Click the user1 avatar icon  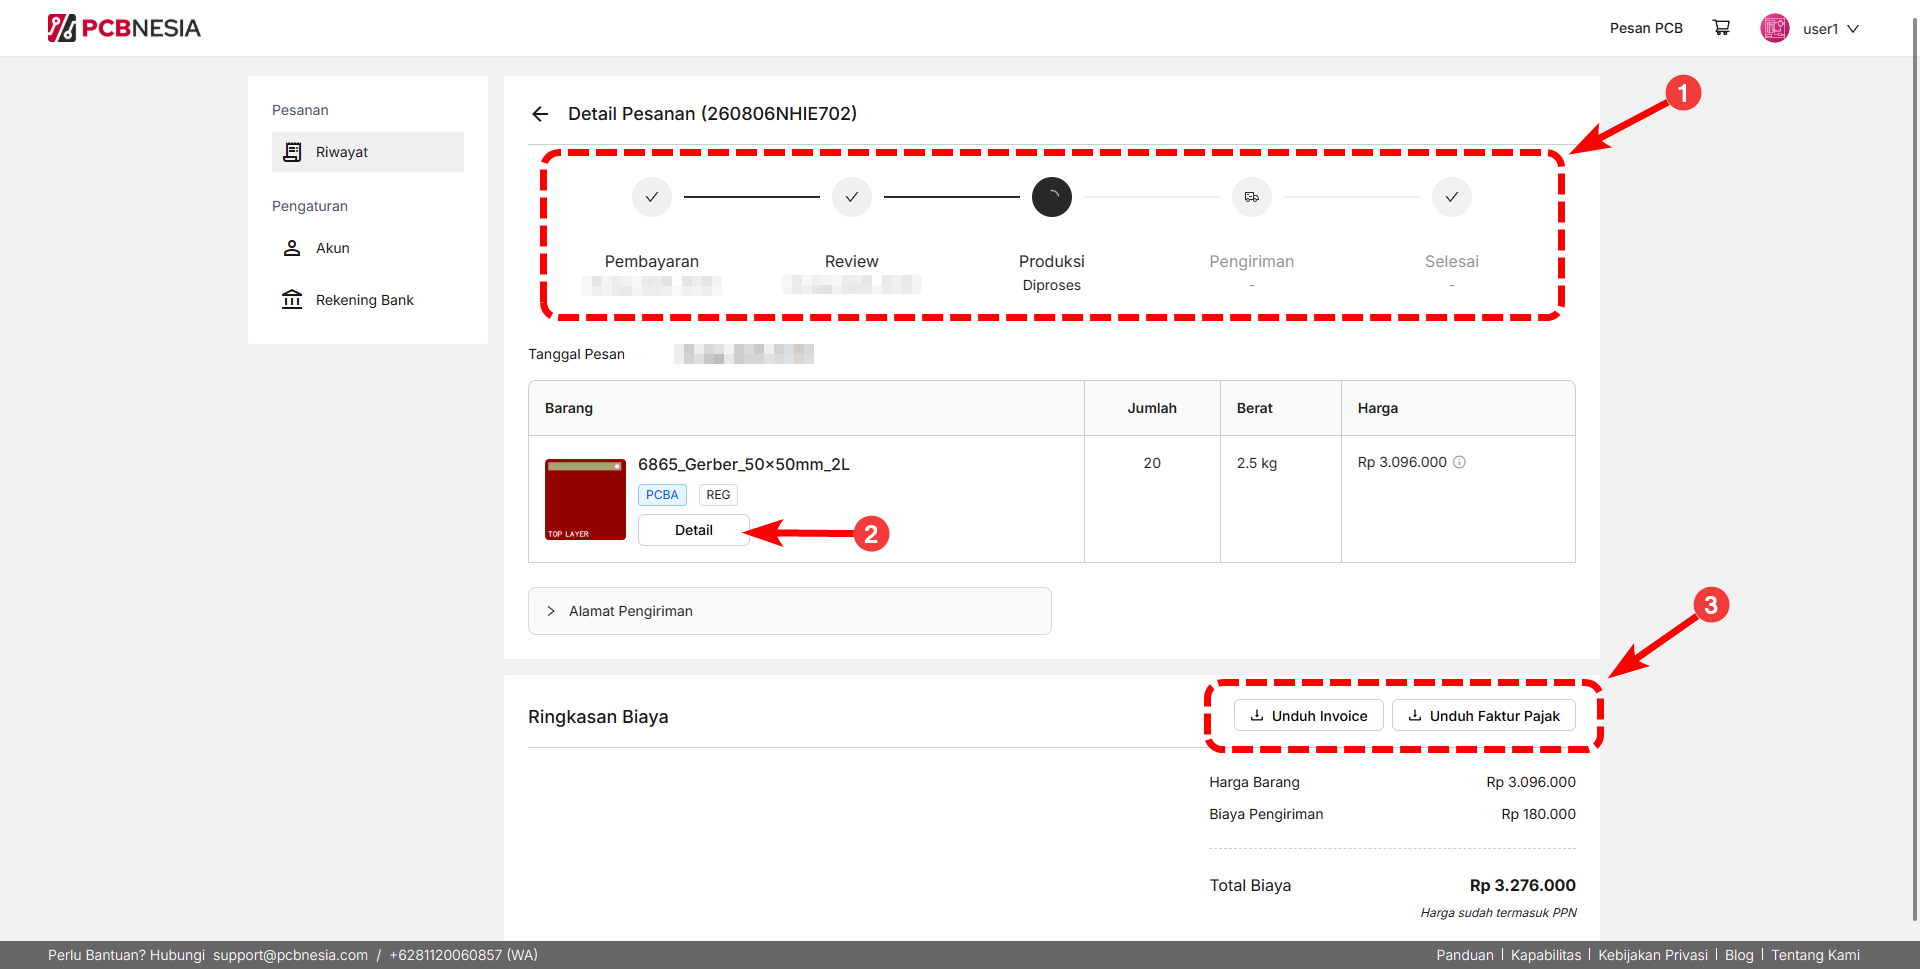point(1775,28)
